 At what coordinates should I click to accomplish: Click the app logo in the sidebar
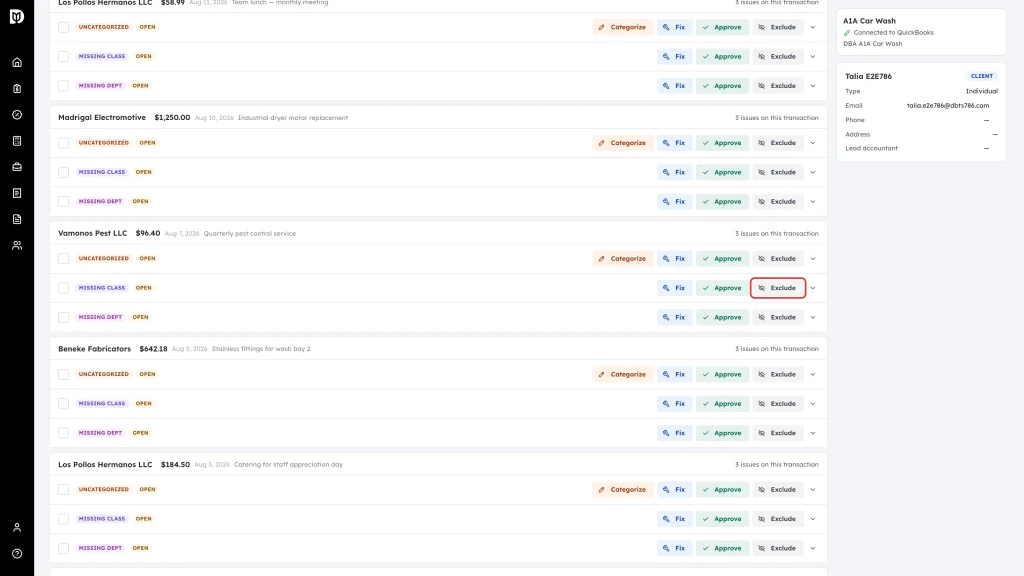[x=17, y=16]
